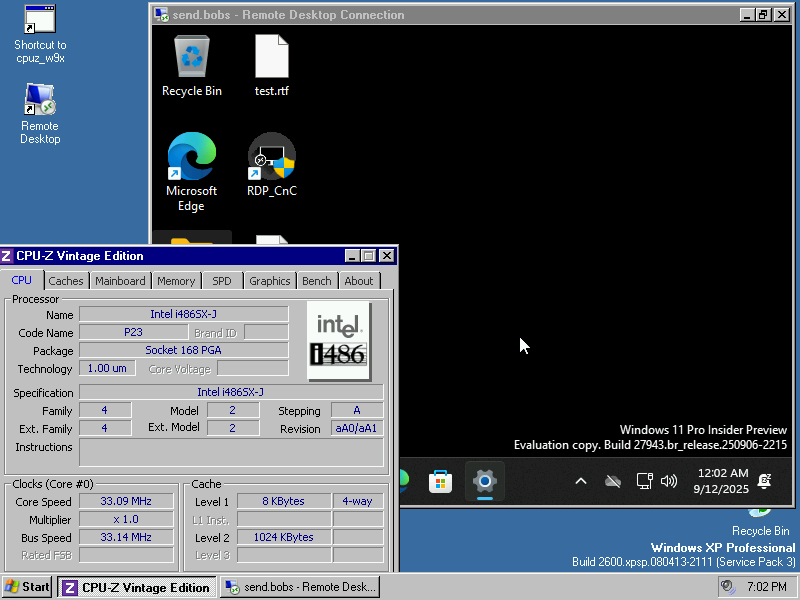The width and height of the screenshot is (800, 600).
Task: Click the Multiplier value x 1.0
Action: (126, 519)
